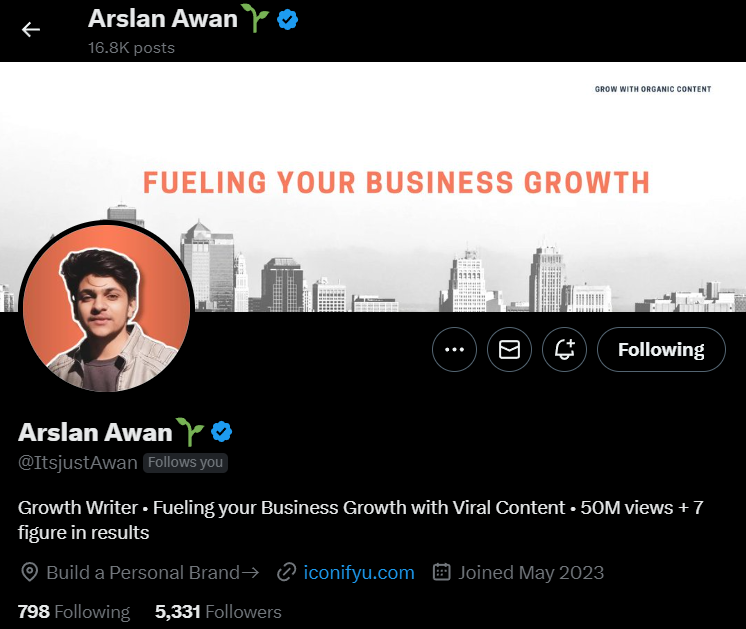This screenshot has width=746, height=629.
Task: Open the three-dot more options menu
Action: pos(454,349)
